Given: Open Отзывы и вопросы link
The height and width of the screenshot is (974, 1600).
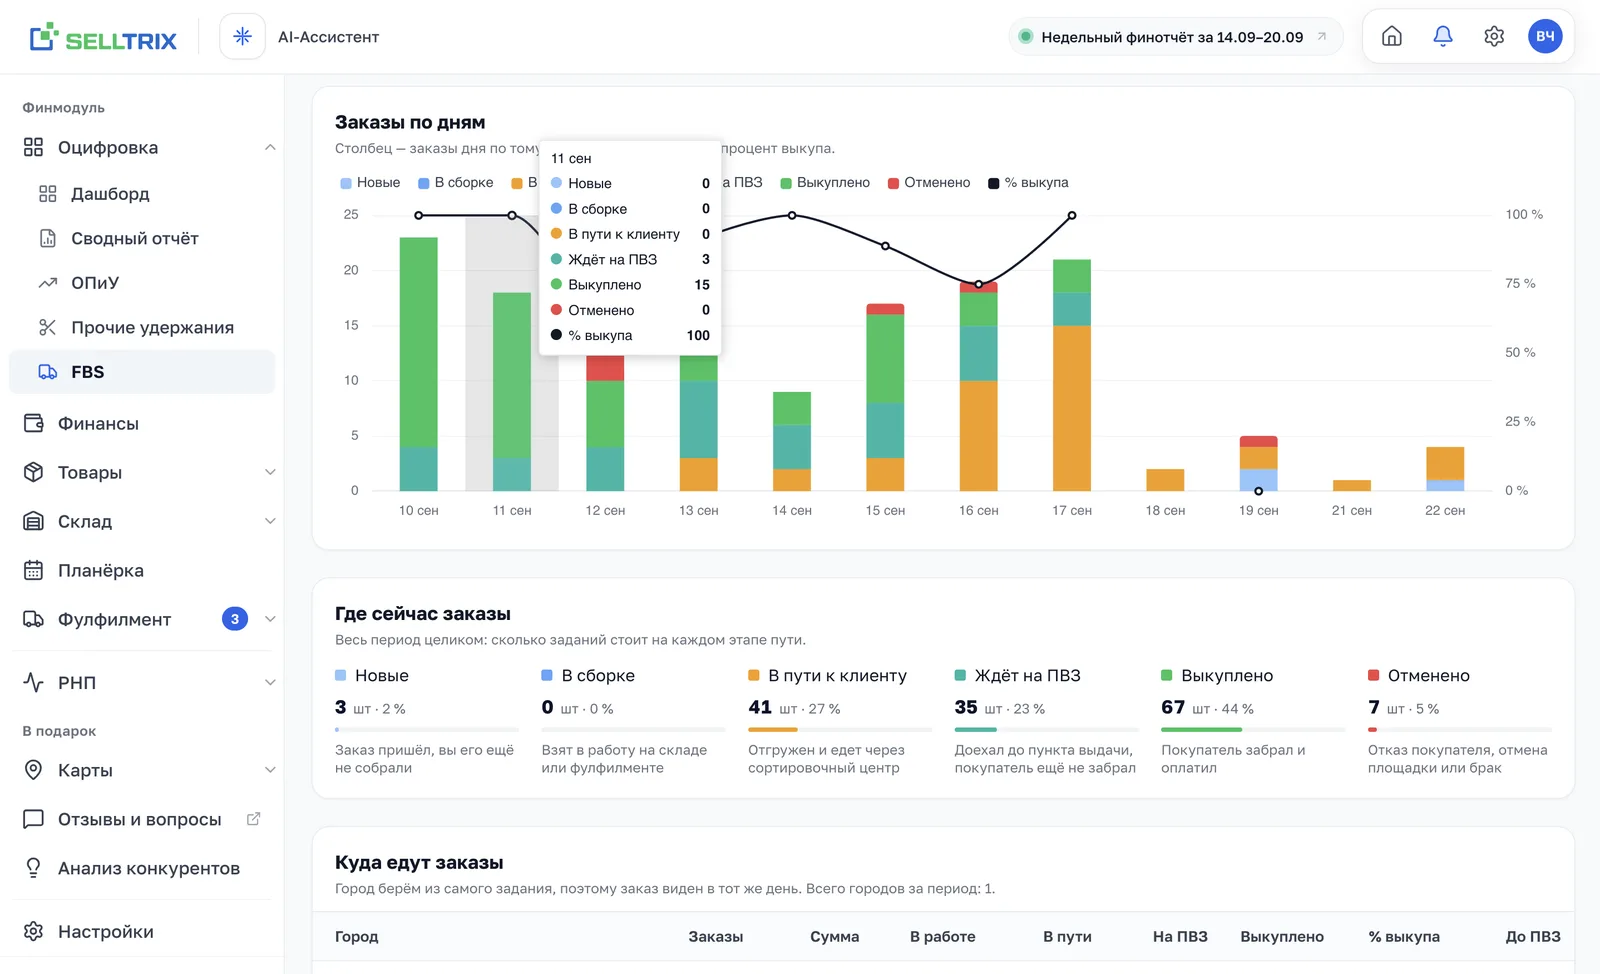Looking at the screenshot, I should point(139,819).
